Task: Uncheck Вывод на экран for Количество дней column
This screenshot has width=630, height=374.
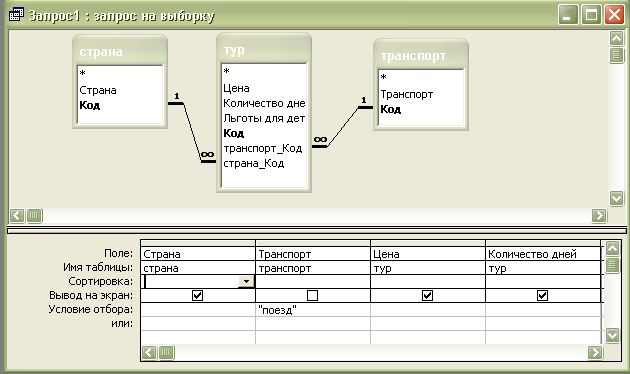Action: 542,296
